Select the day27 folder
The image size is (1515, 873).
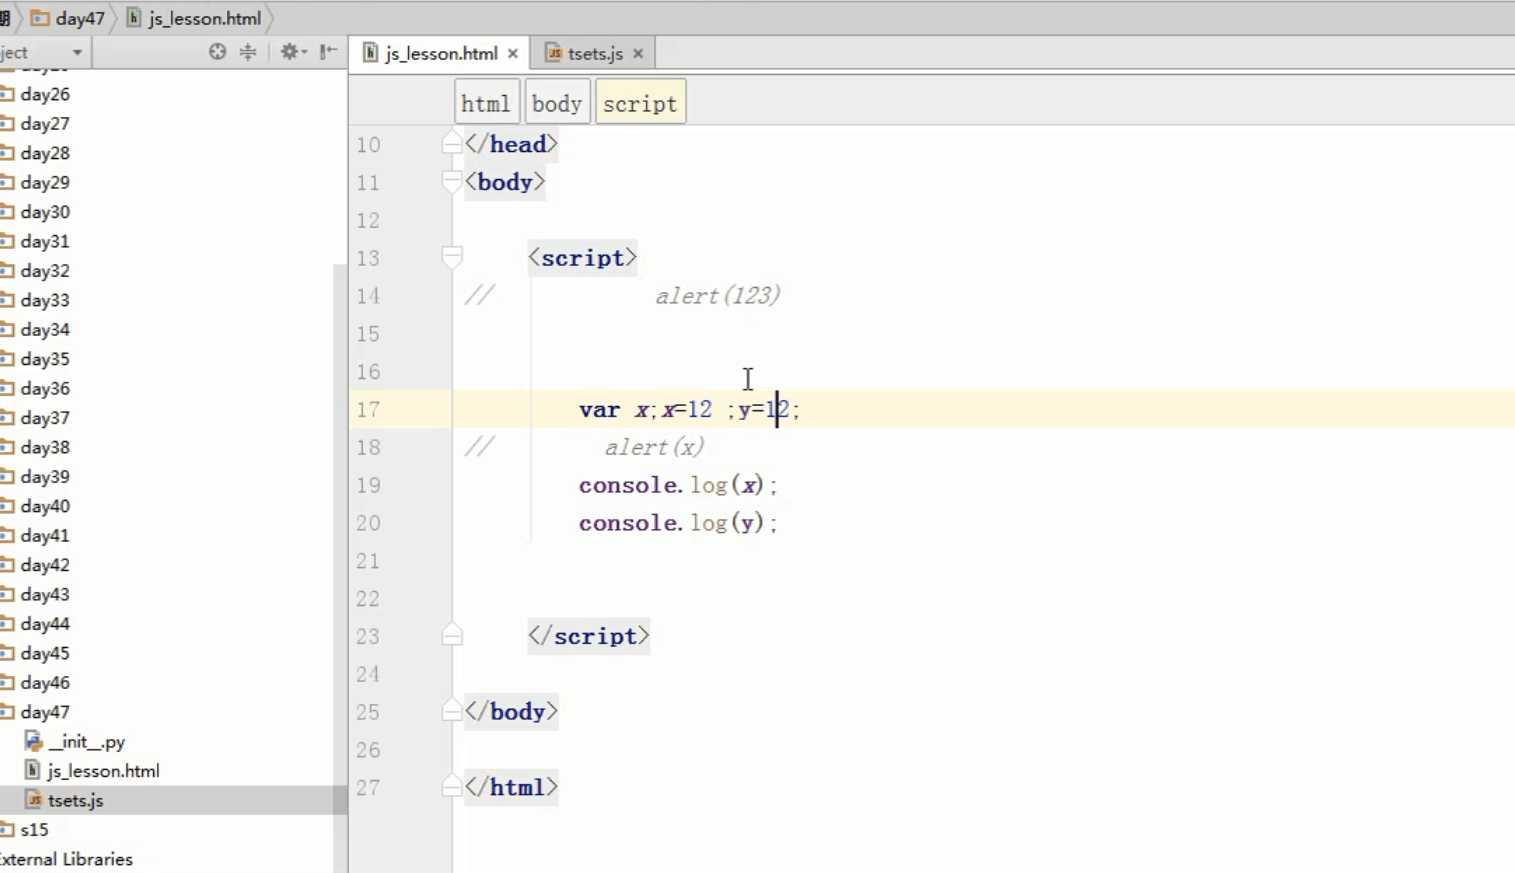(x=44, y=123)
